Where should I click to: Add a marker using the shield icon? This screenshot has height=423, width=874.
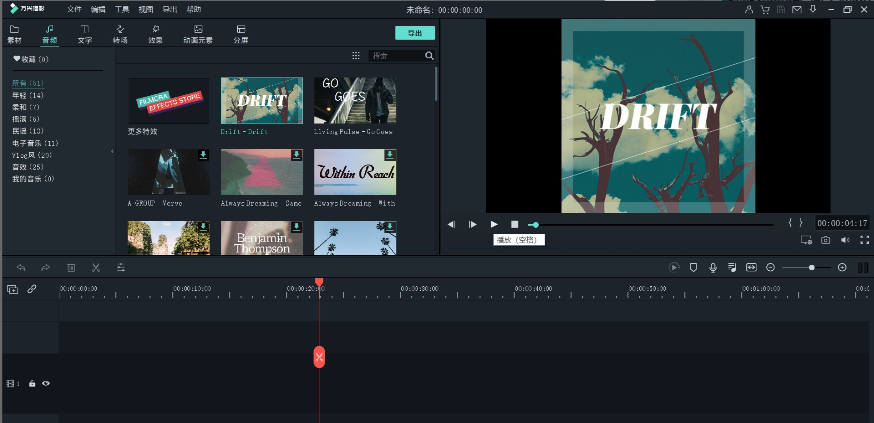point(693,267)
